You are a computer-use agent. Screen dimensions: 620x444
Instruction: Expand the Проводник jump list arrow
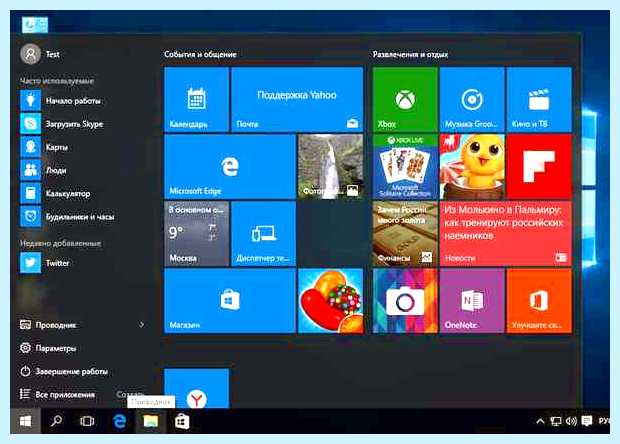141,325
